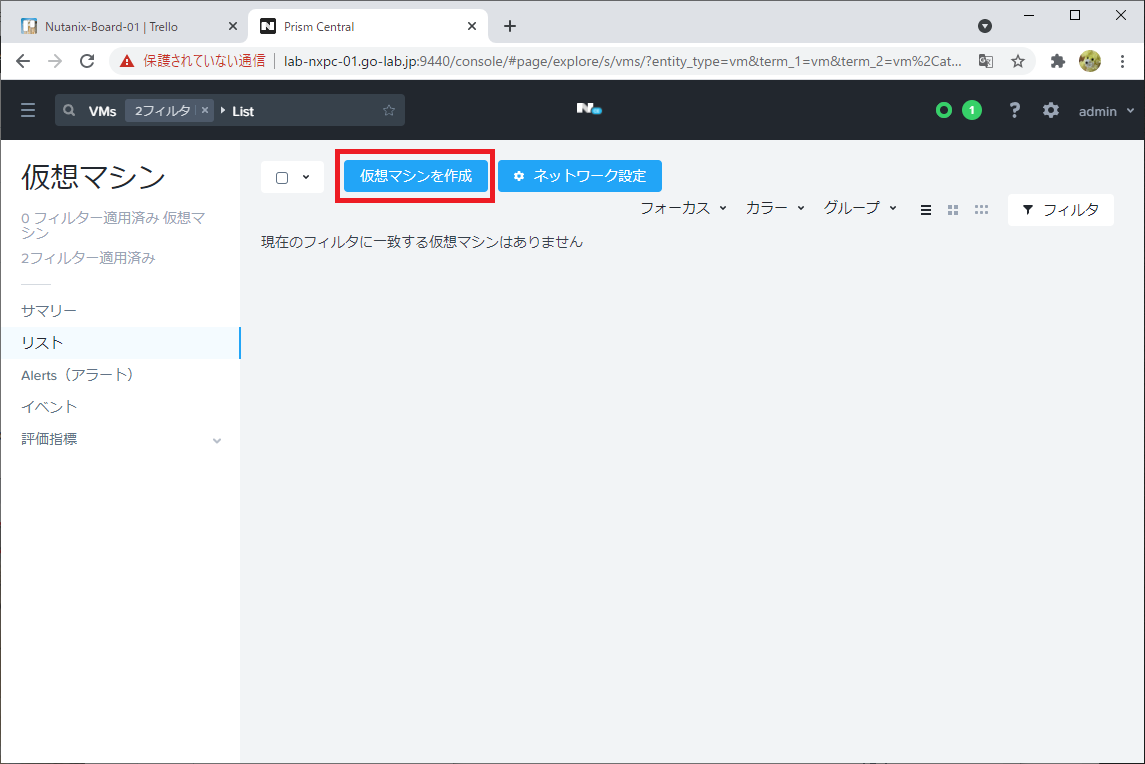Open the admin account dropdown

coord(1098,110)
